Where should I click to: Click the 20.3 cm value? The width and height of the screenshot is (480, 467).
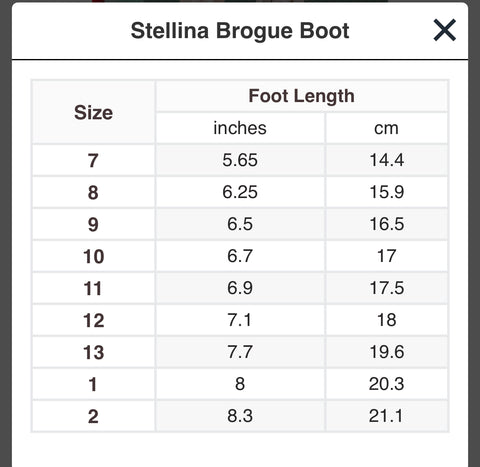pos(386,384)
